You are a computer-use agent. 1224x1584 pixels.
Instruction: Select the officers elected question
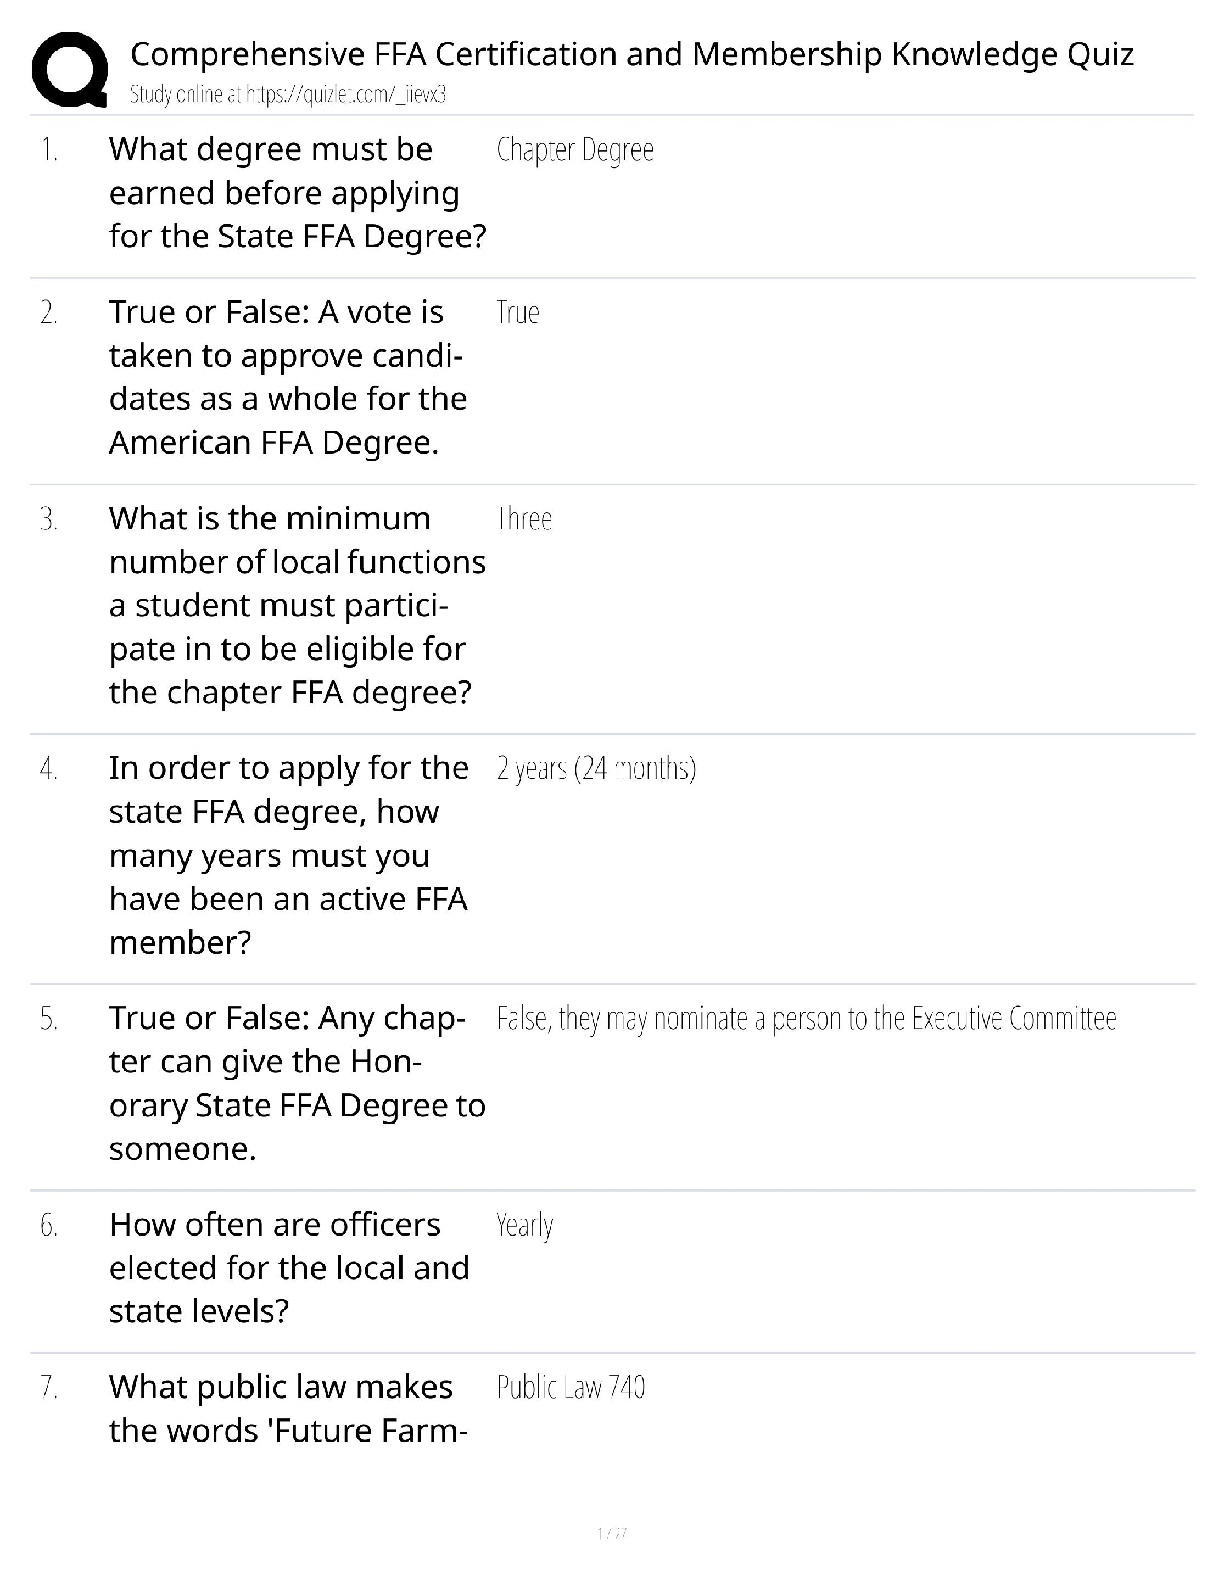click(289, 1268)
